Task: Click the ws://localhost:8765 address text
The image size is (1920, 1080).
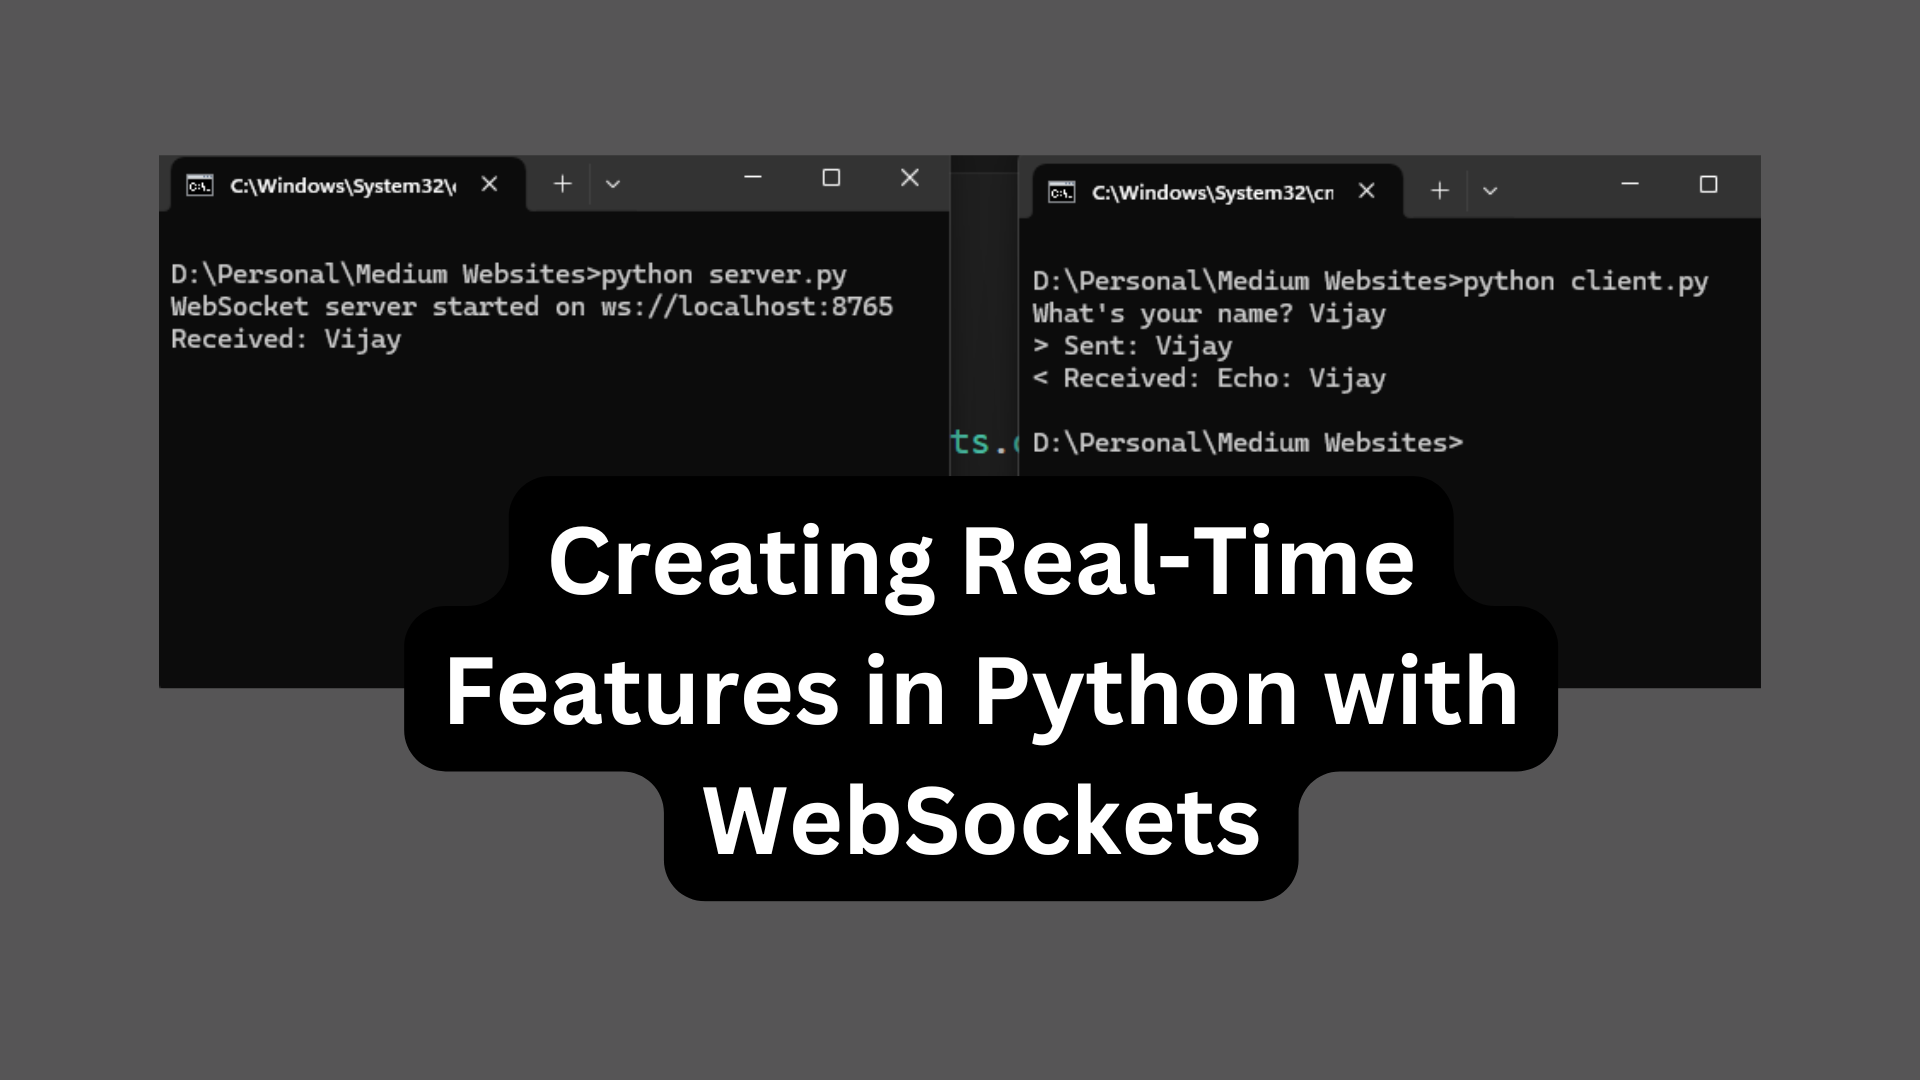Action: [746, 307]
